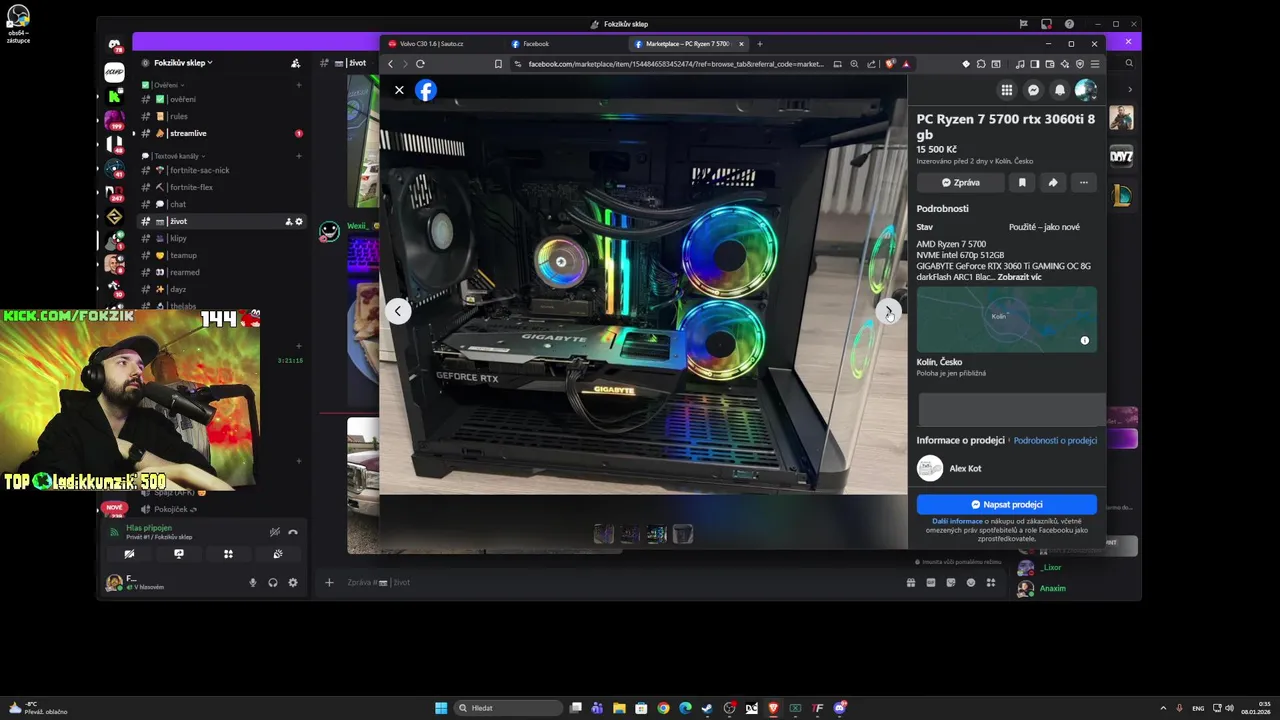Reload the browser page

pos(420,64)
